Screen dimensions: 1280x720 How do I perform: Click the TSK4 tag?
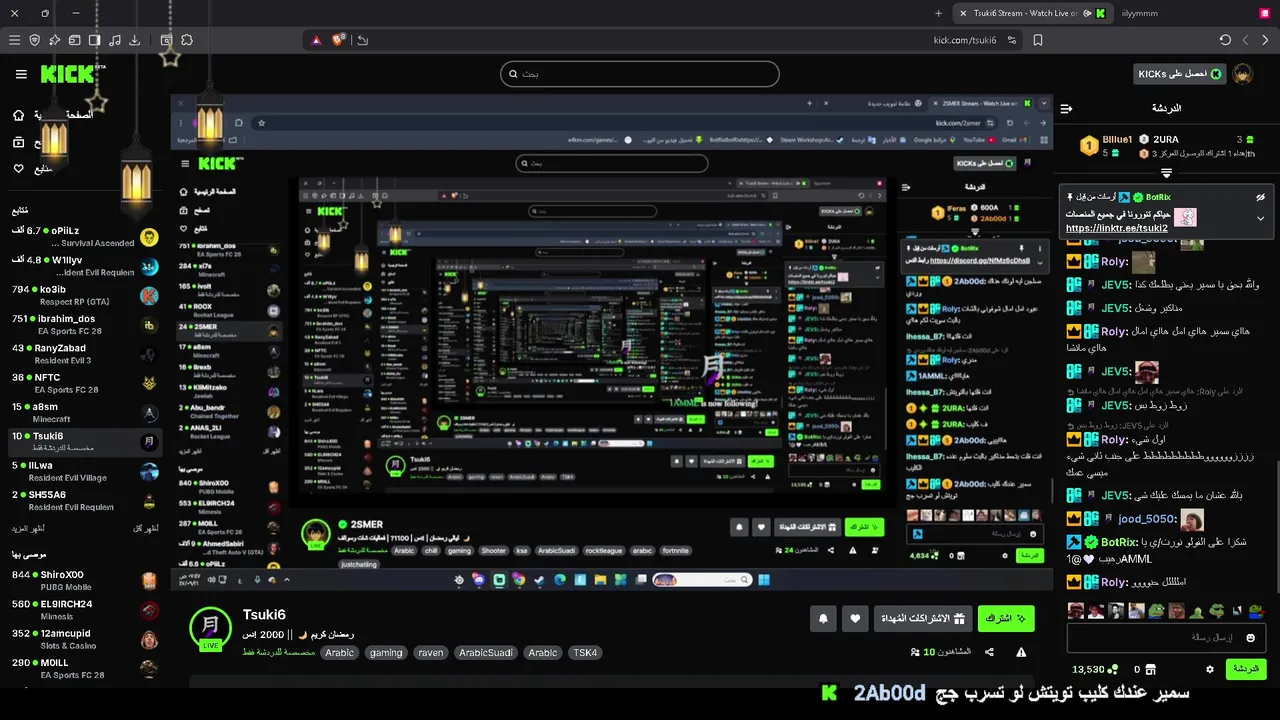[x=585, y=653]
